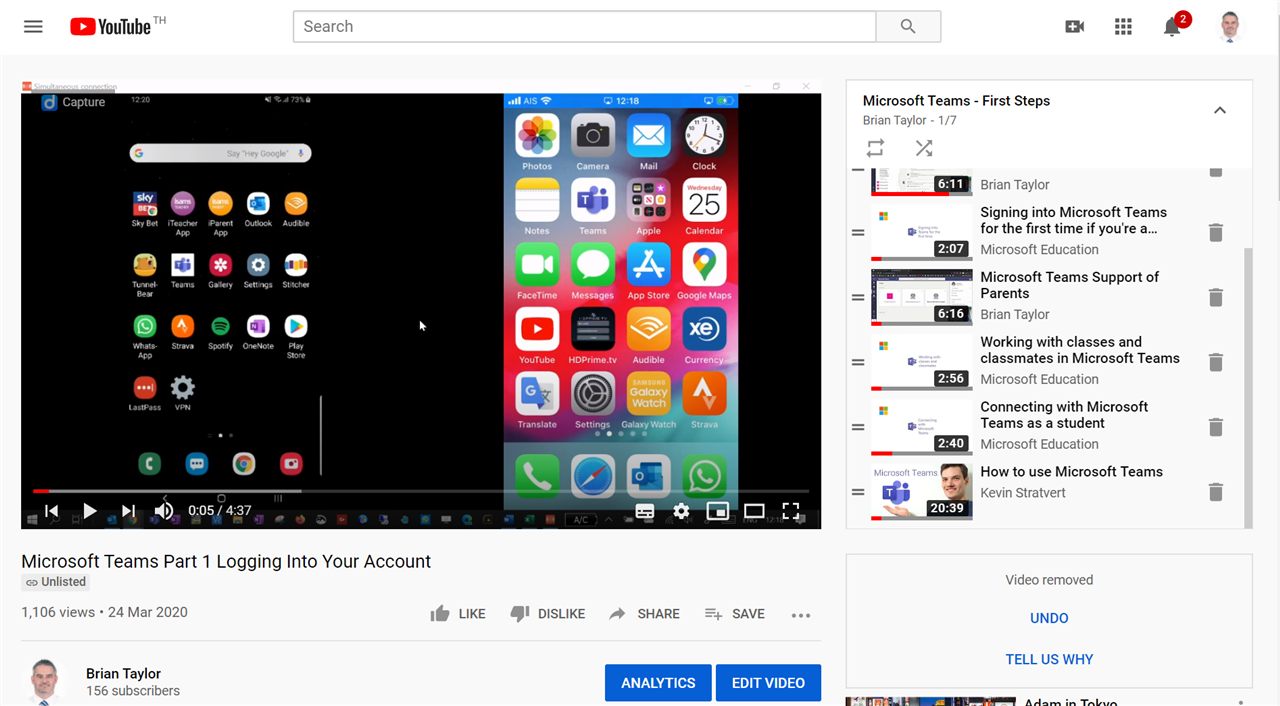The width and height of the screenshot is (1280, 706).
Task: Remove 'How to use Microsoft Teams' from playlist
Action: coord(1216,492)
